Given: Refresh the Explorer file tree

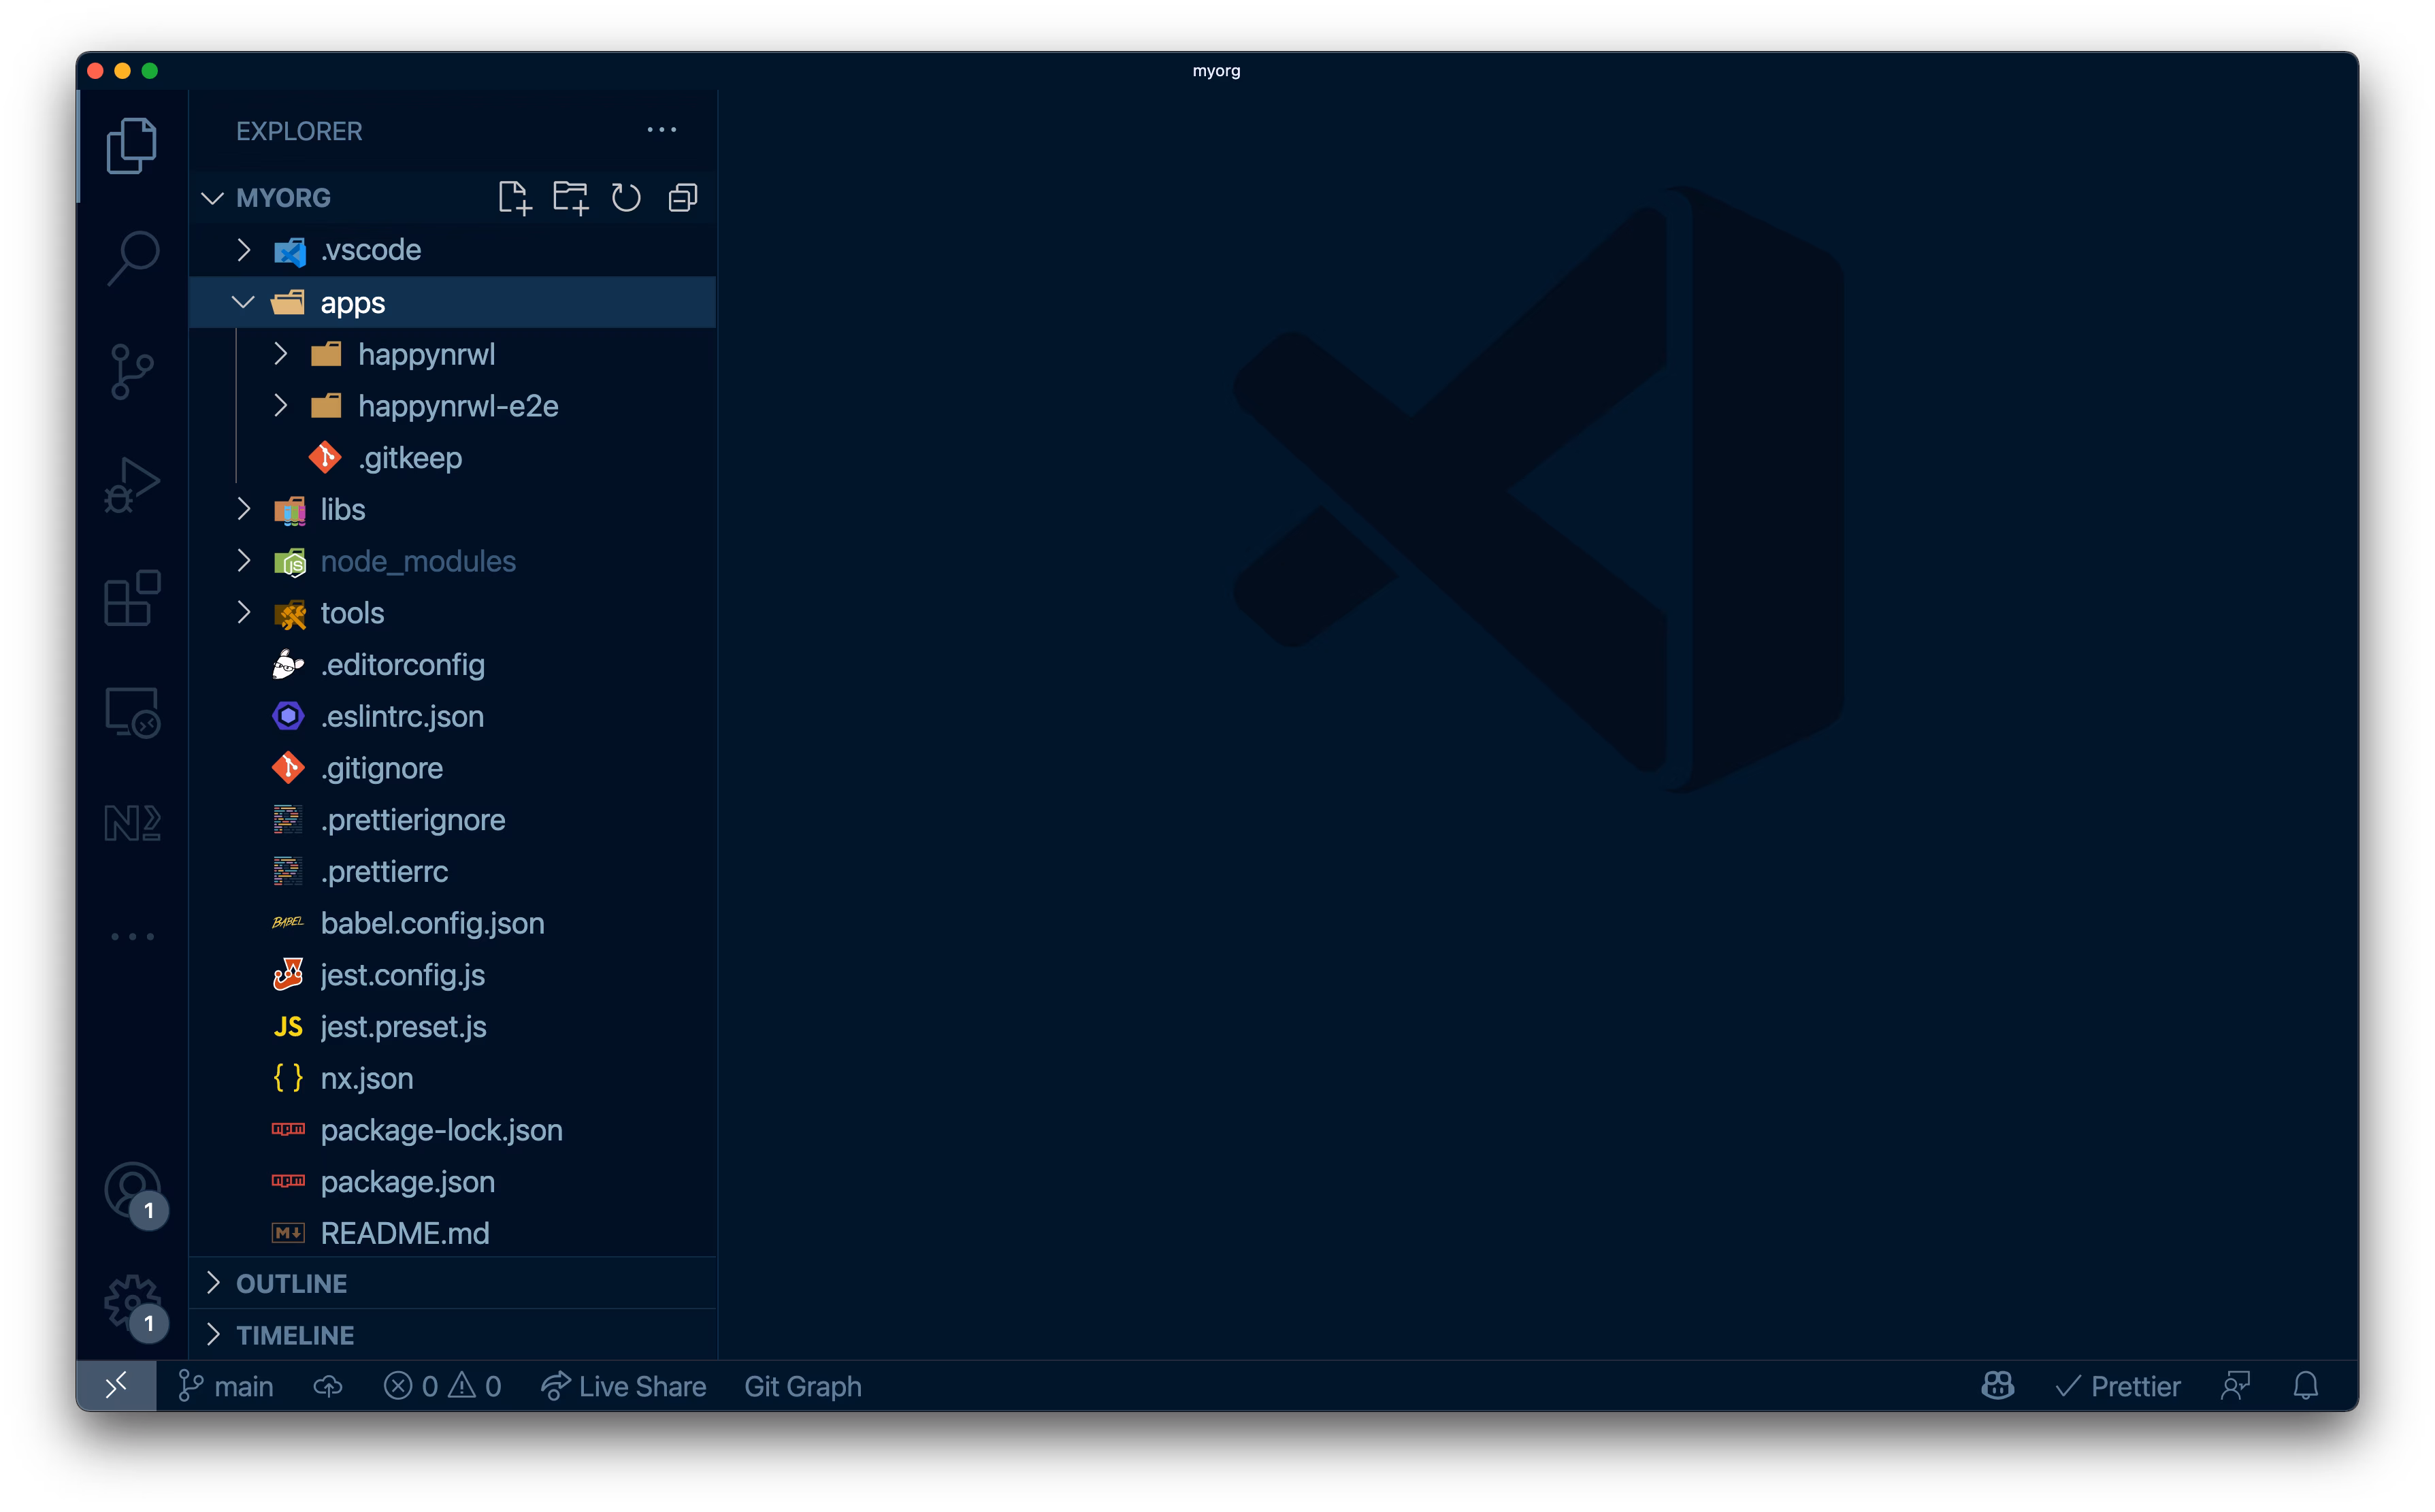Looking at the screenshot, I should pos(626,197).
